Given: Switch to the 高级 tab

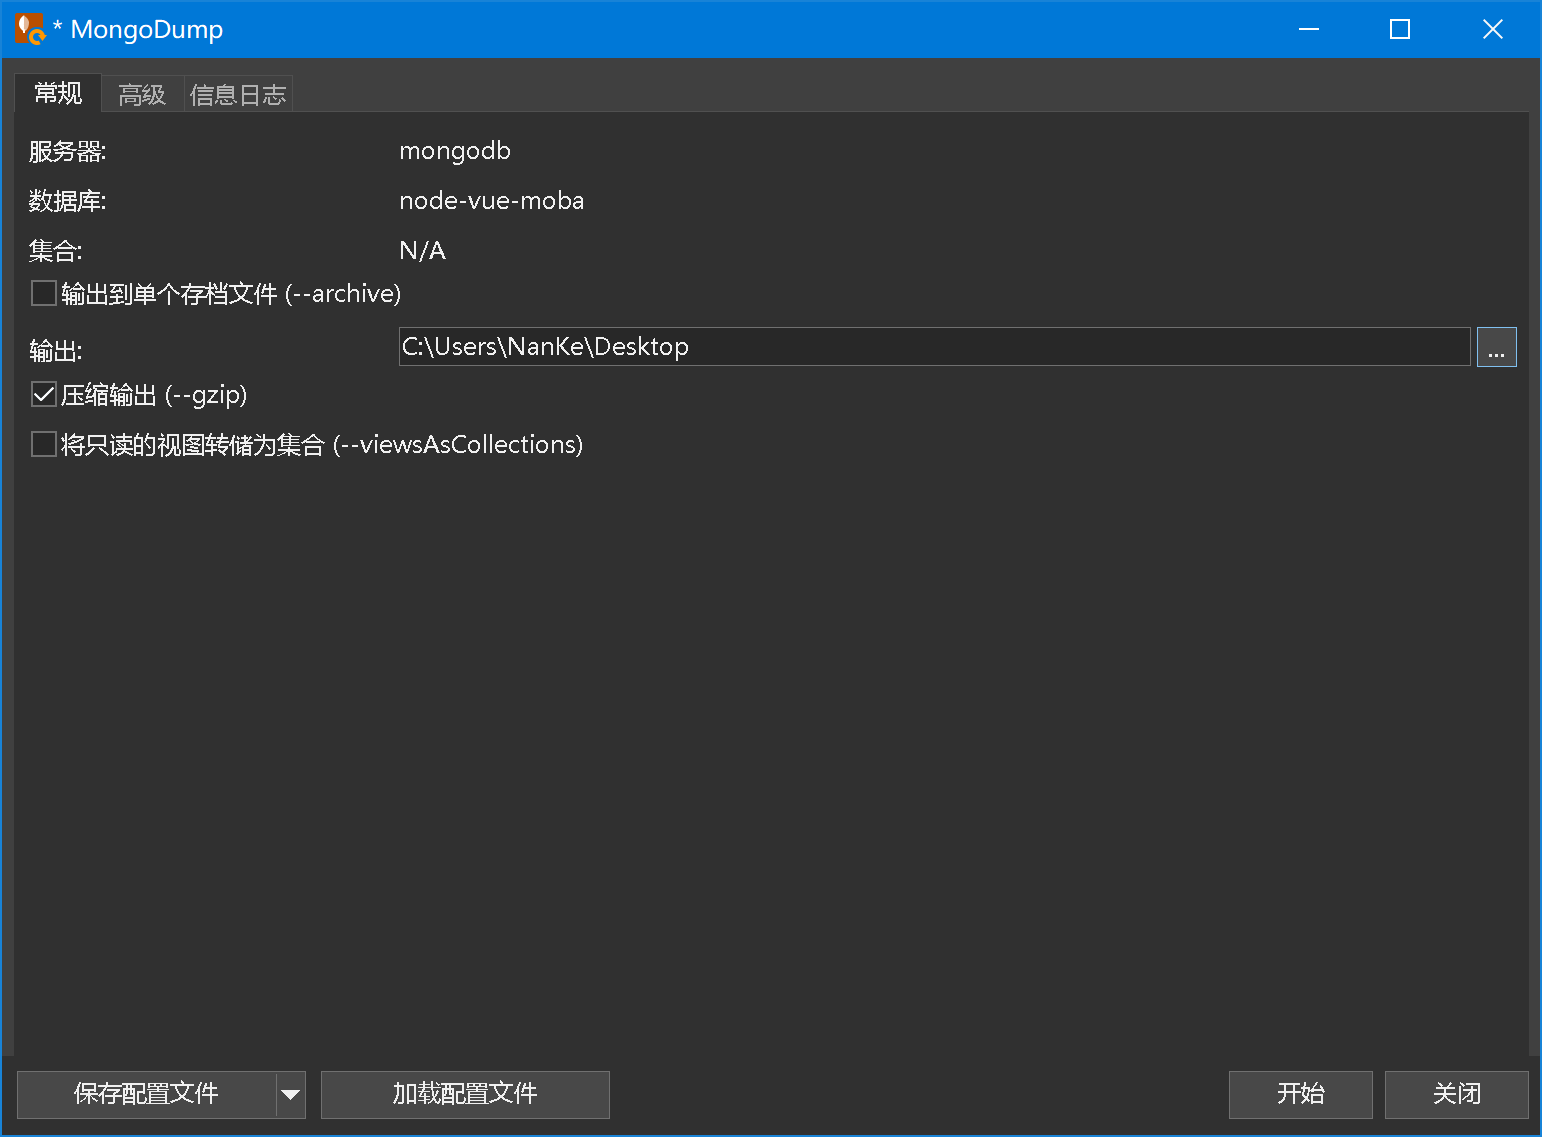Looking at the screenshot, I should tap(141, 93).
